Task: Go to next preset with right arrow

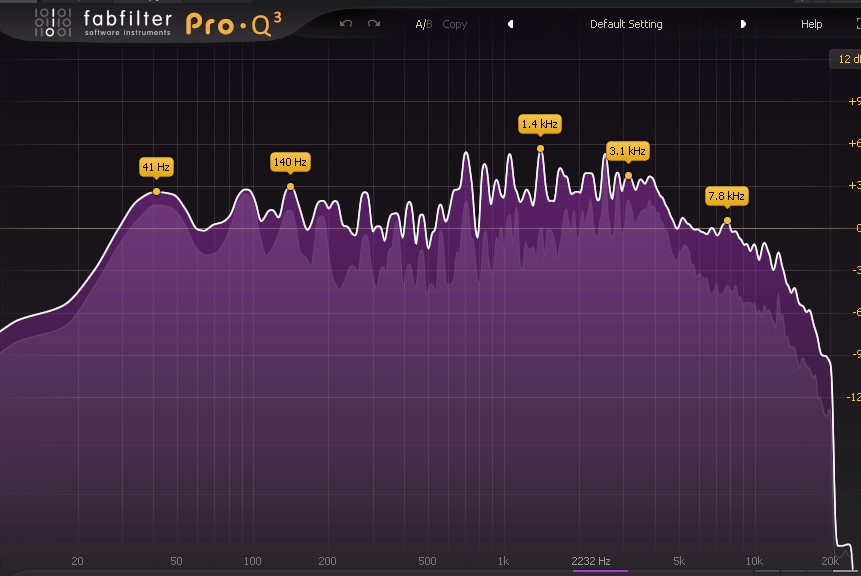Action: coord(743,24)
